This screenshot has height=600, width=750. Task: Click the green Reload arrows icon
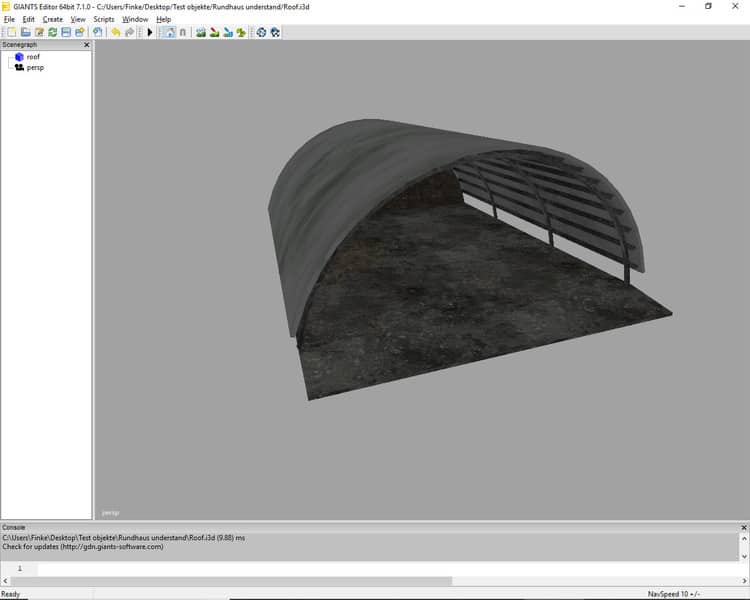[53, 32]
